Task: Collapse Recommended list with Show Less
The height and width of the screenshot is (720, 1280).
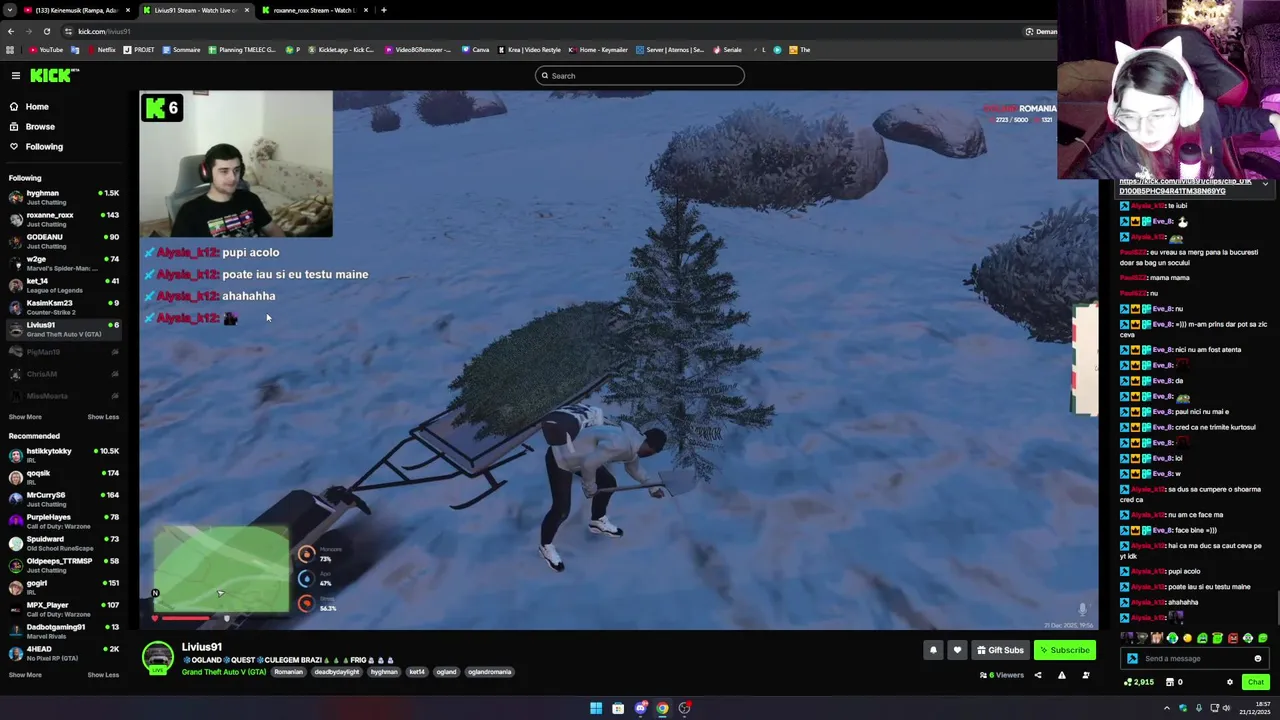Action: point(103,675)
